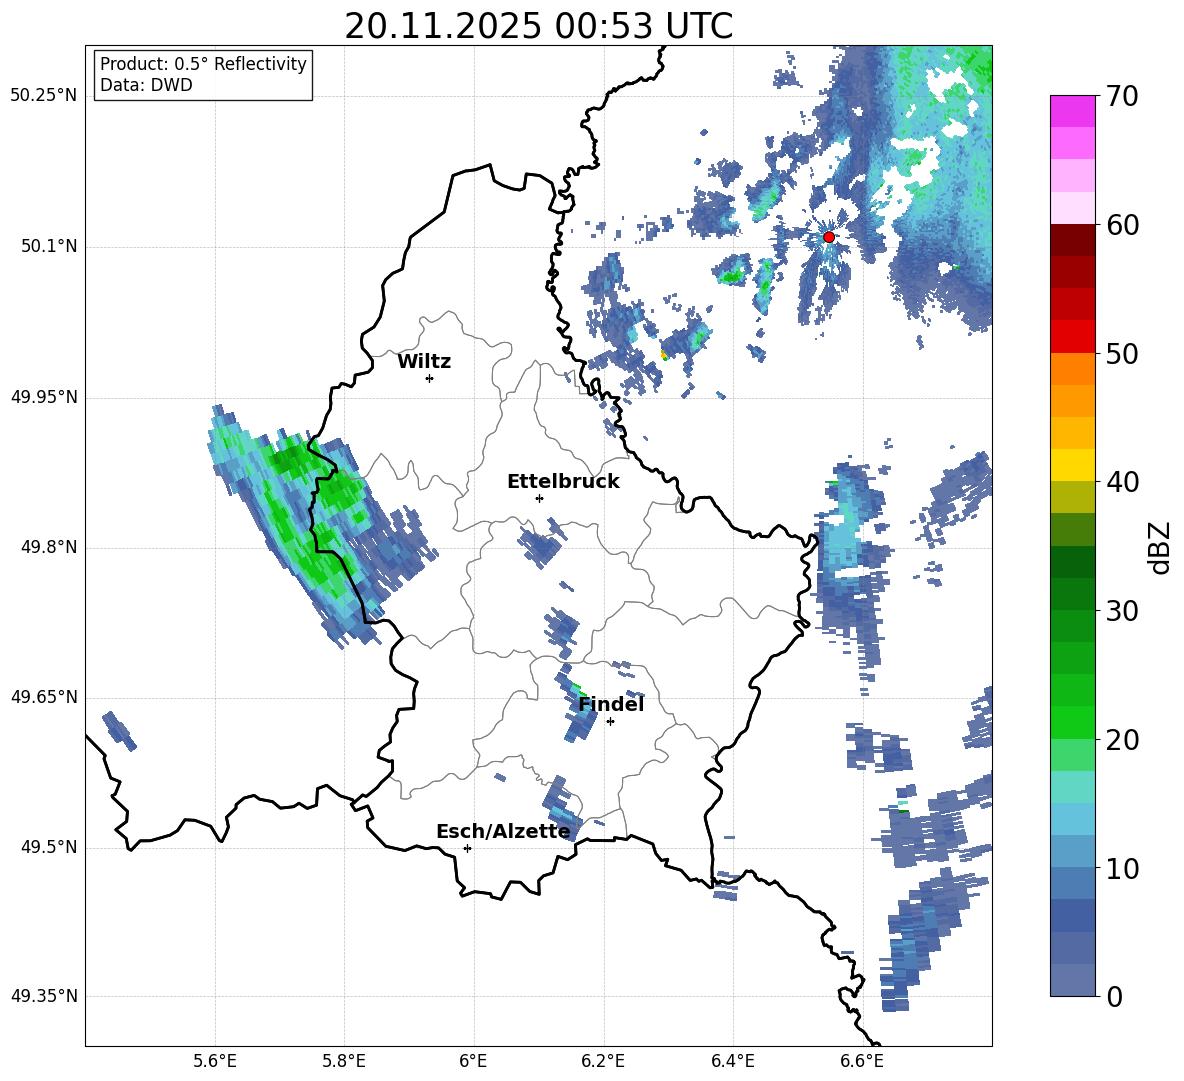The width and height of the screenshot is (1184, 1081).
Task: Click the Esch/Alzette city label
Action: [x=503, y=832]
